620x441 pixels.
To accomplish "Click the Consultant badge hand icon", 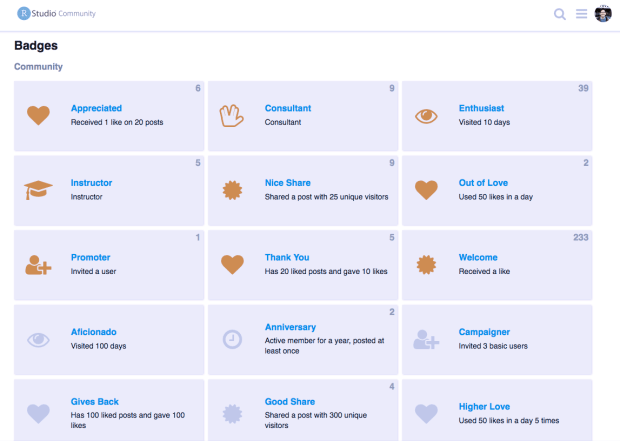I will [x=232, y=116].
